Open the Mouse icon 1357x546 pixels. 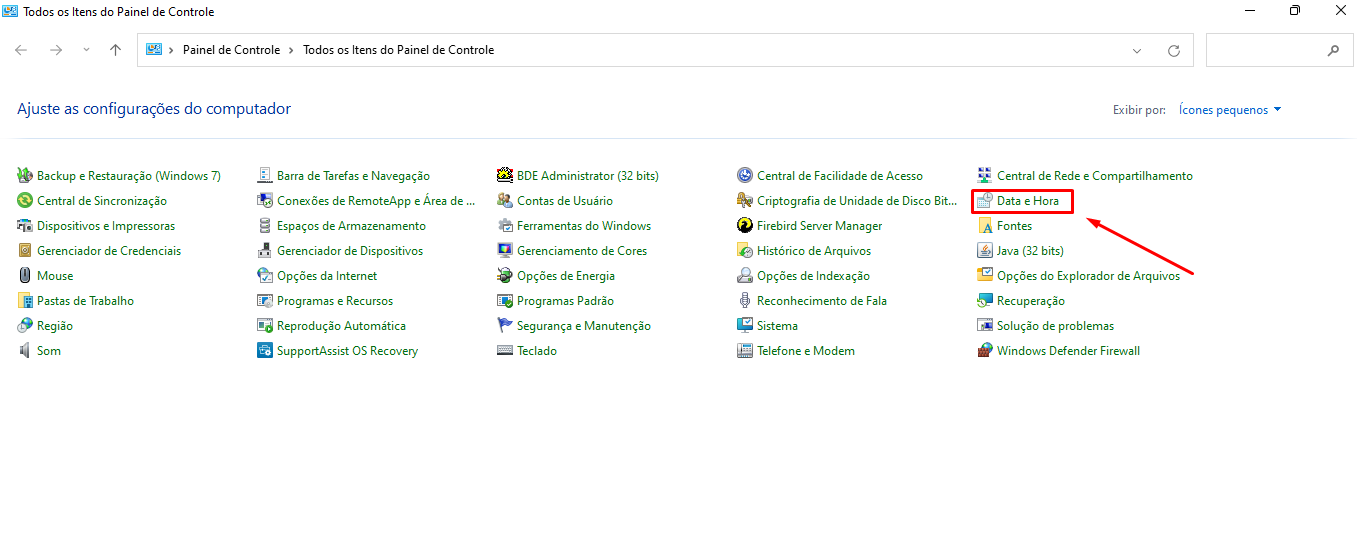pyautogui.click(x=25, y=276)
